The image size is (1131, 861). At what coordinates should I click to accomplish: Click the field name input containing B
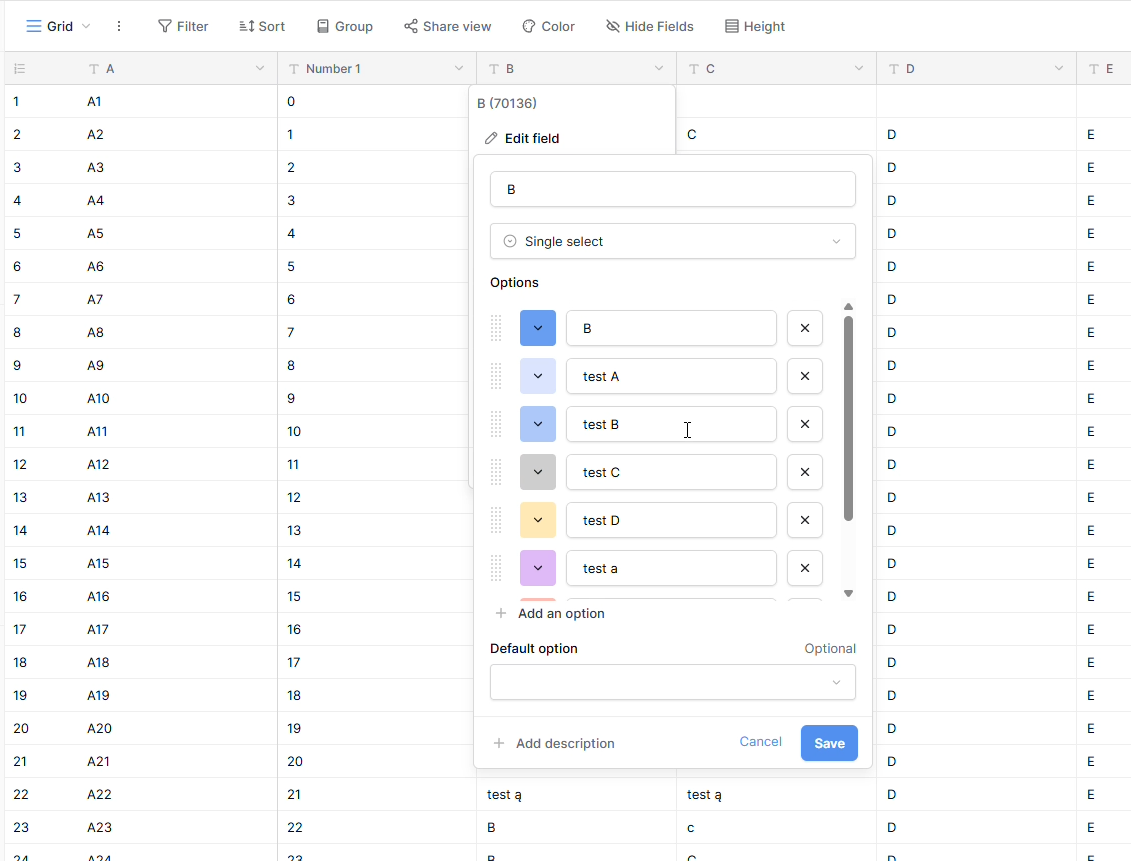[x=672, y=190]
